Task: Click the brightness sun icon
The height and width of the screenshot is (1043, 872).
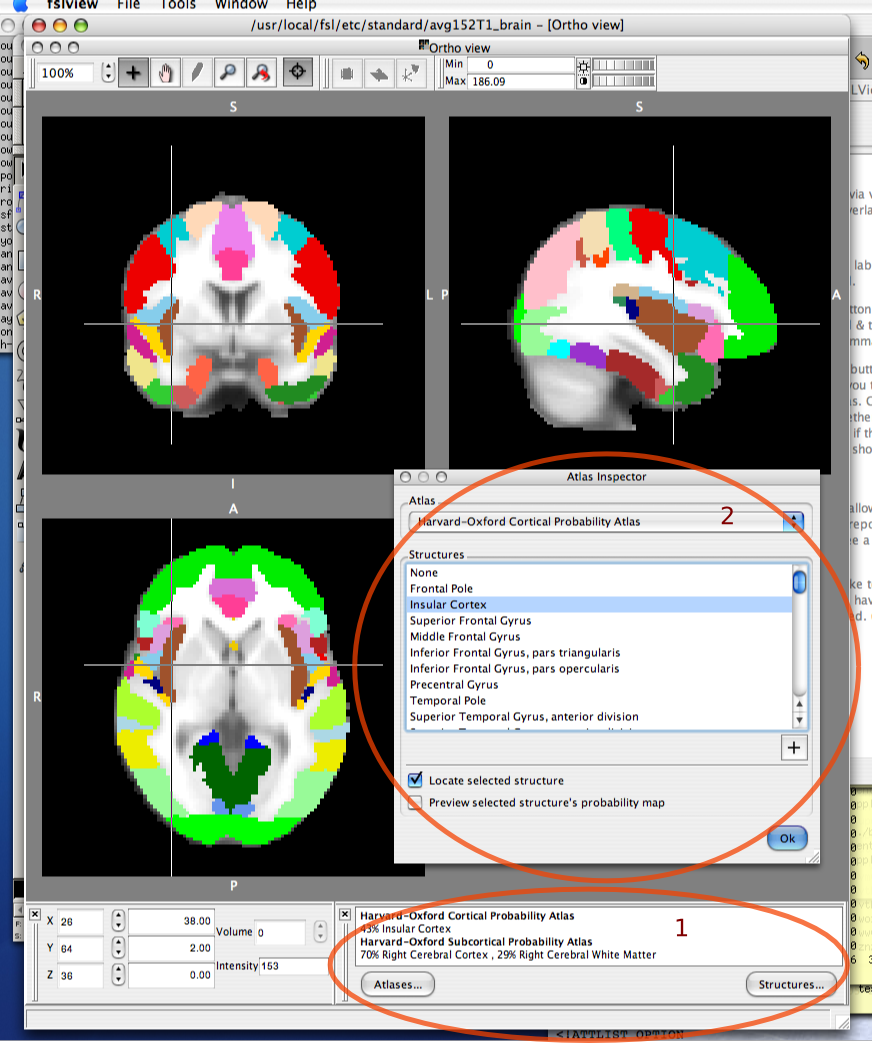Action: [583, 65]
